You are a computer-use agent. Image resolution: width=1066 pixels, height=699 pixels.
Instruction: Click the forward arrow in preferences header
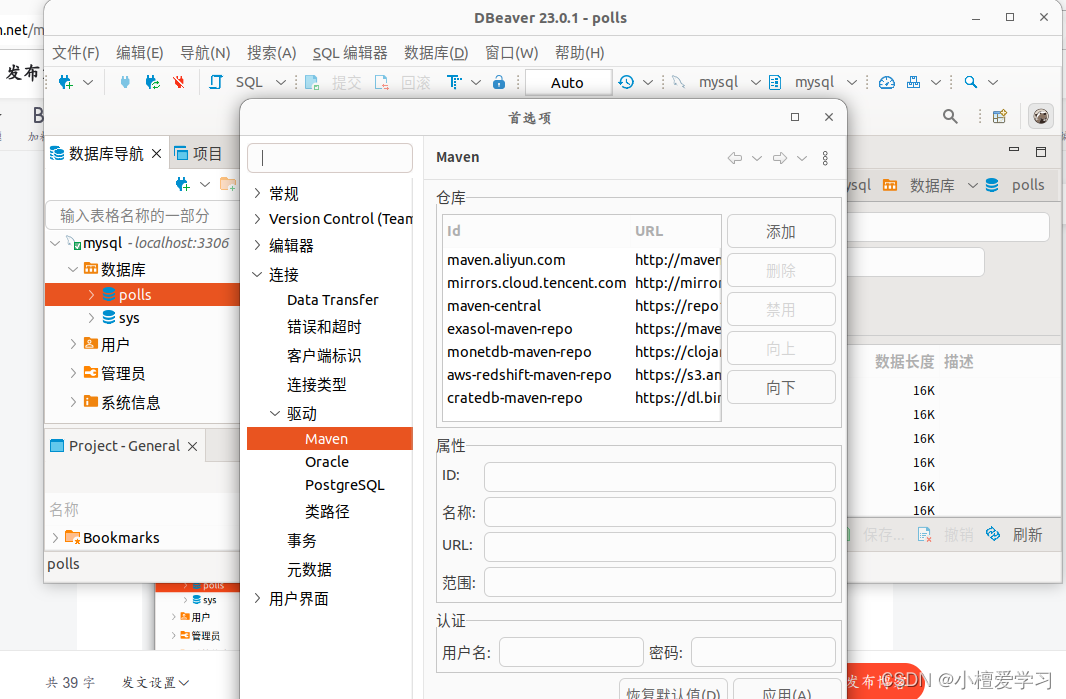pos(780,158)
